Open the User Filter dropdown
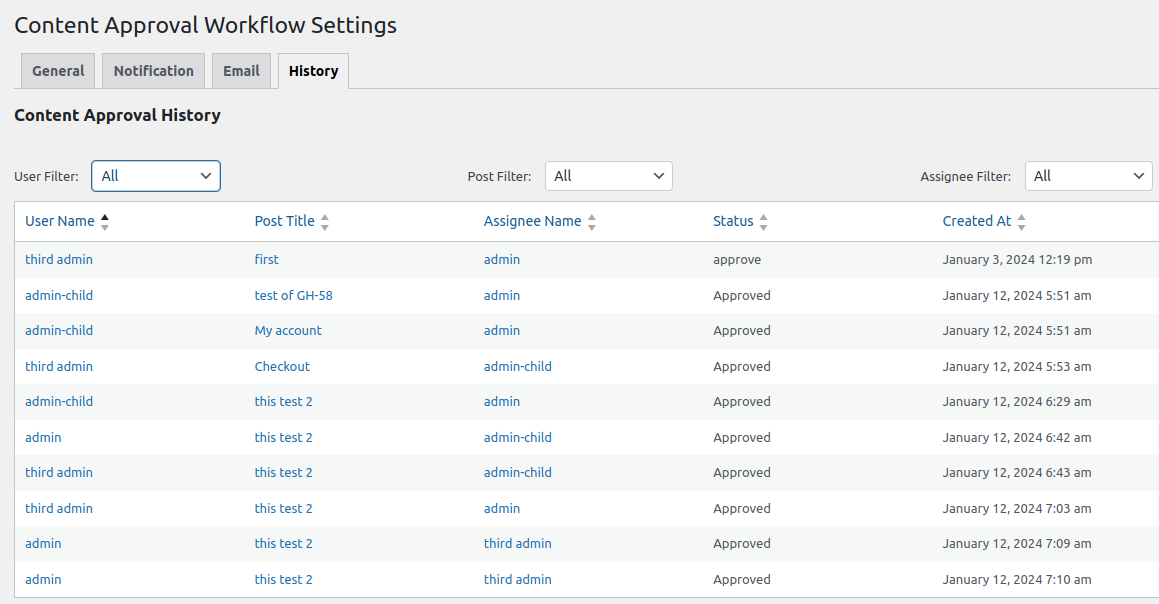The image size is (1159, 604). (155, 175)
